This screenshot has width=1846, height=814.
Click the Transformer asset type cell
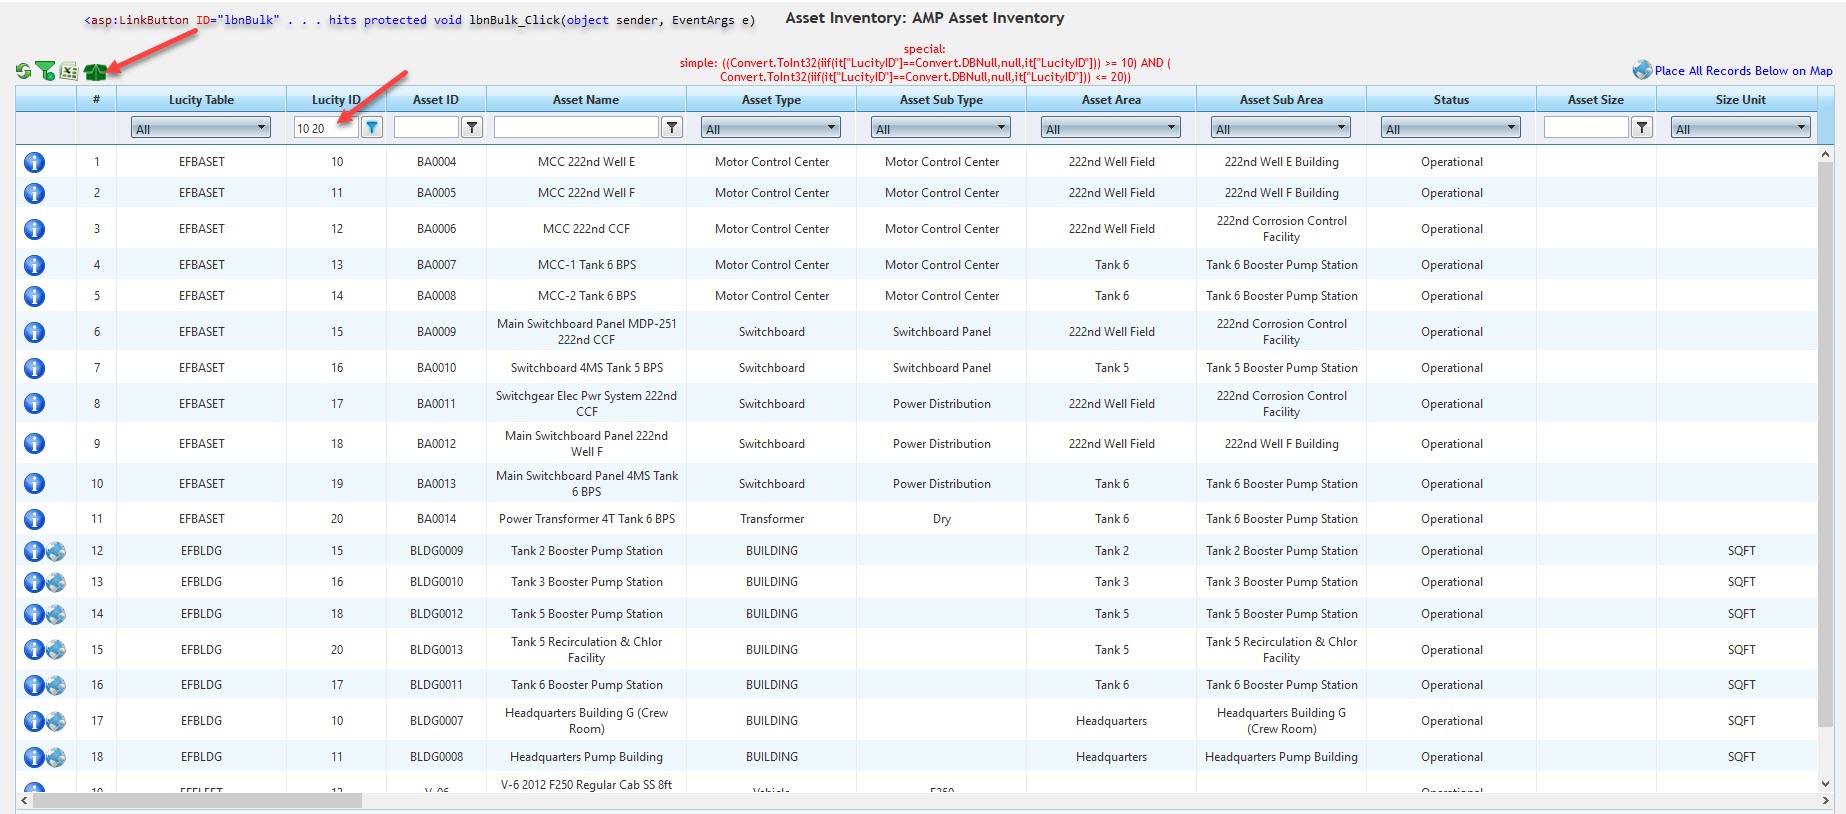coord(771,519)
